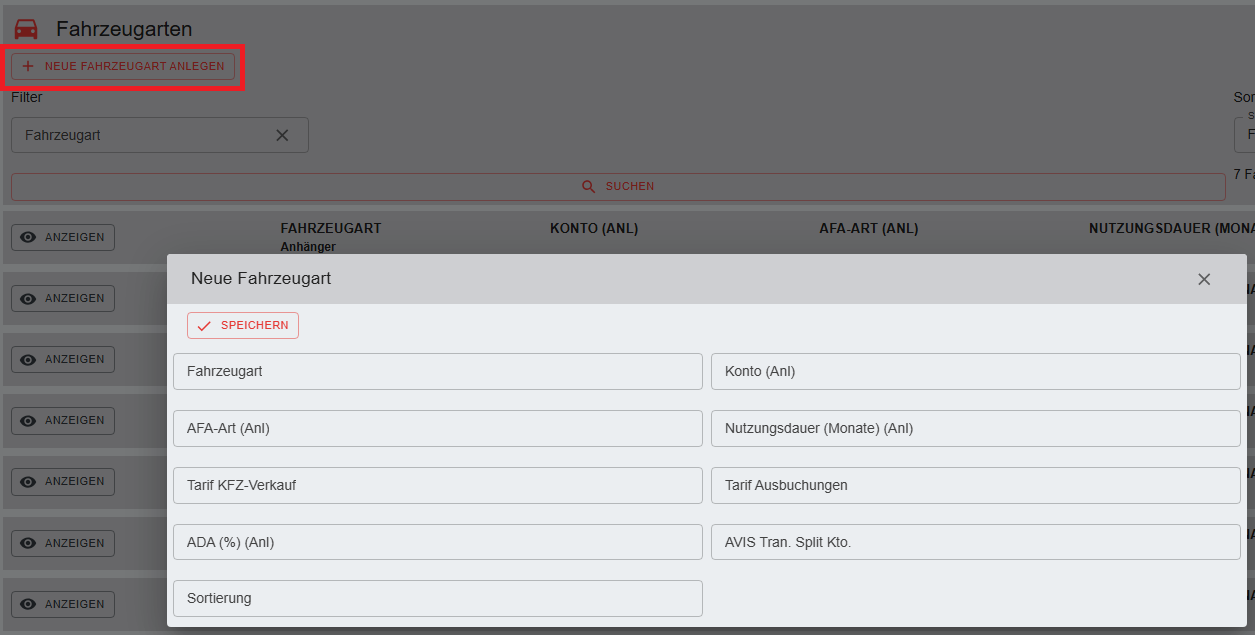Image resolution: width=1255 pixels, height=635 pixels.
Task: Click the checkmark icon on Speichern
Action: click(204, 326)
